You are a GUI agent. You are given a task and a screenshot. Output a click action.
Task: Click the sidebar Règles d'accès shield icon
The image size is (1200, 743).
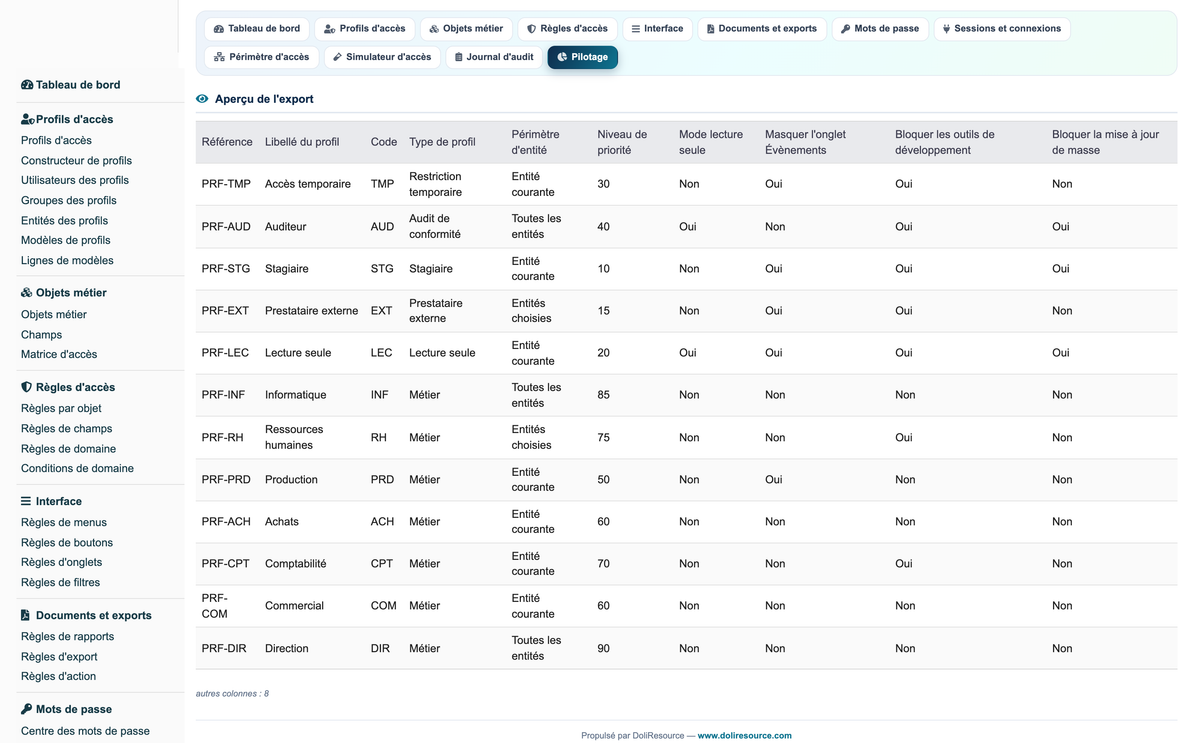pos(27,387)
